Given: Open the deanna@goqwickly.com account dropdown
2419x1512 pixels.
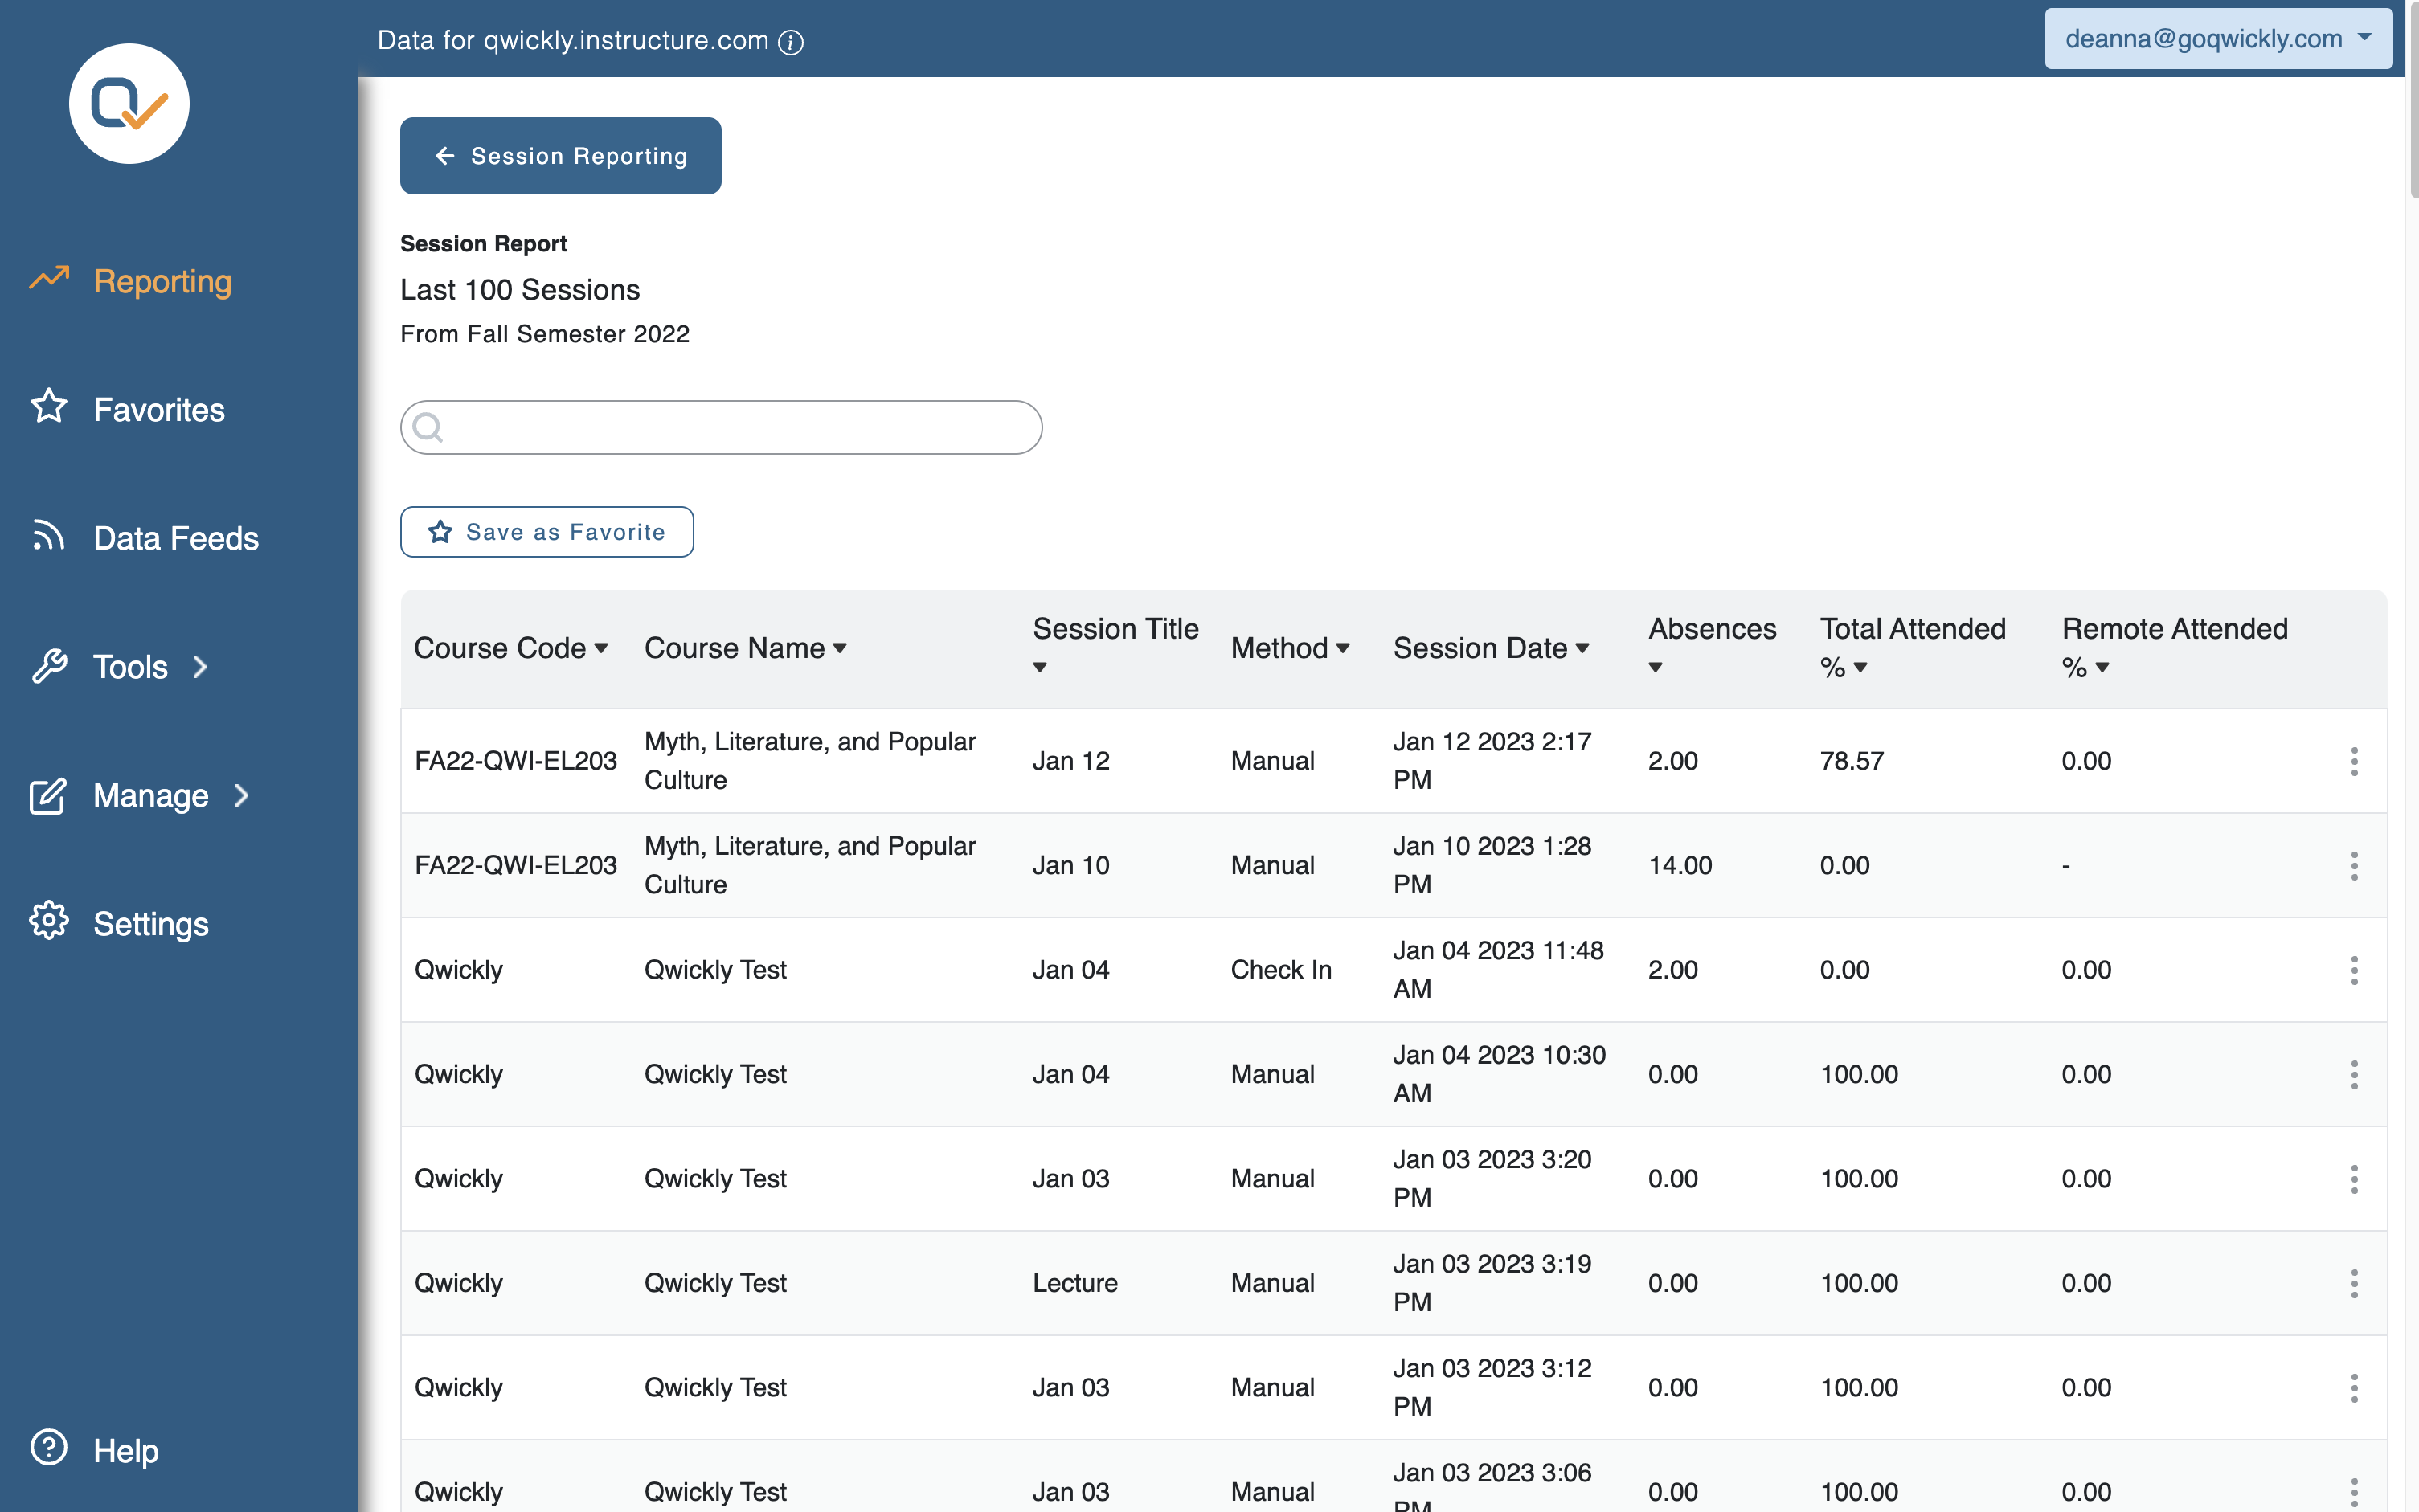Looking at the screenshot, I should point(2218,39).
